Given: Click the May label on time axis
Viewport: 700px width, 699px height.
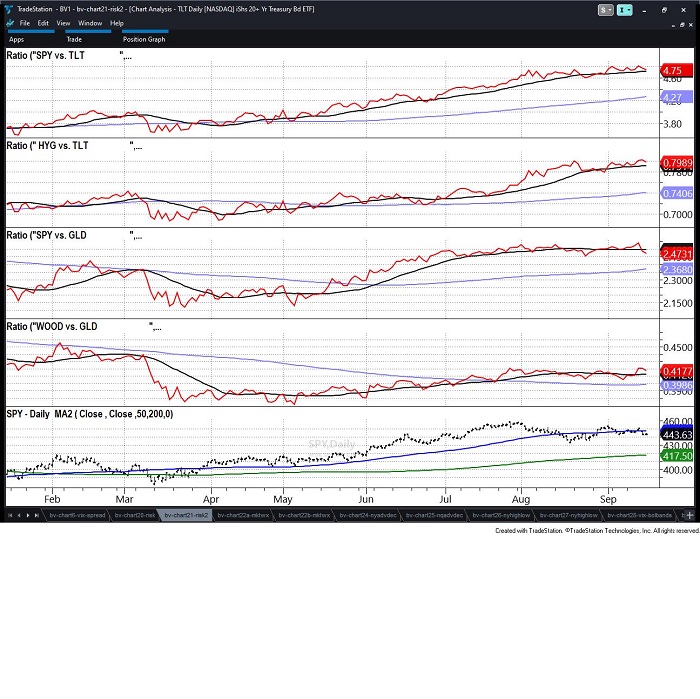Looking at the screenshot, I should [283, 499].
